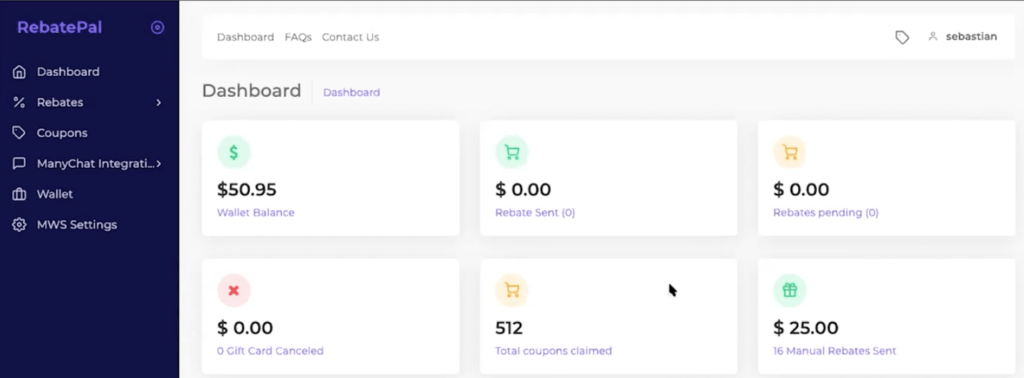Click the green dollar icon on Wallet Balance card
Viewport: 1024px width, 378px height.
point(234,153)
